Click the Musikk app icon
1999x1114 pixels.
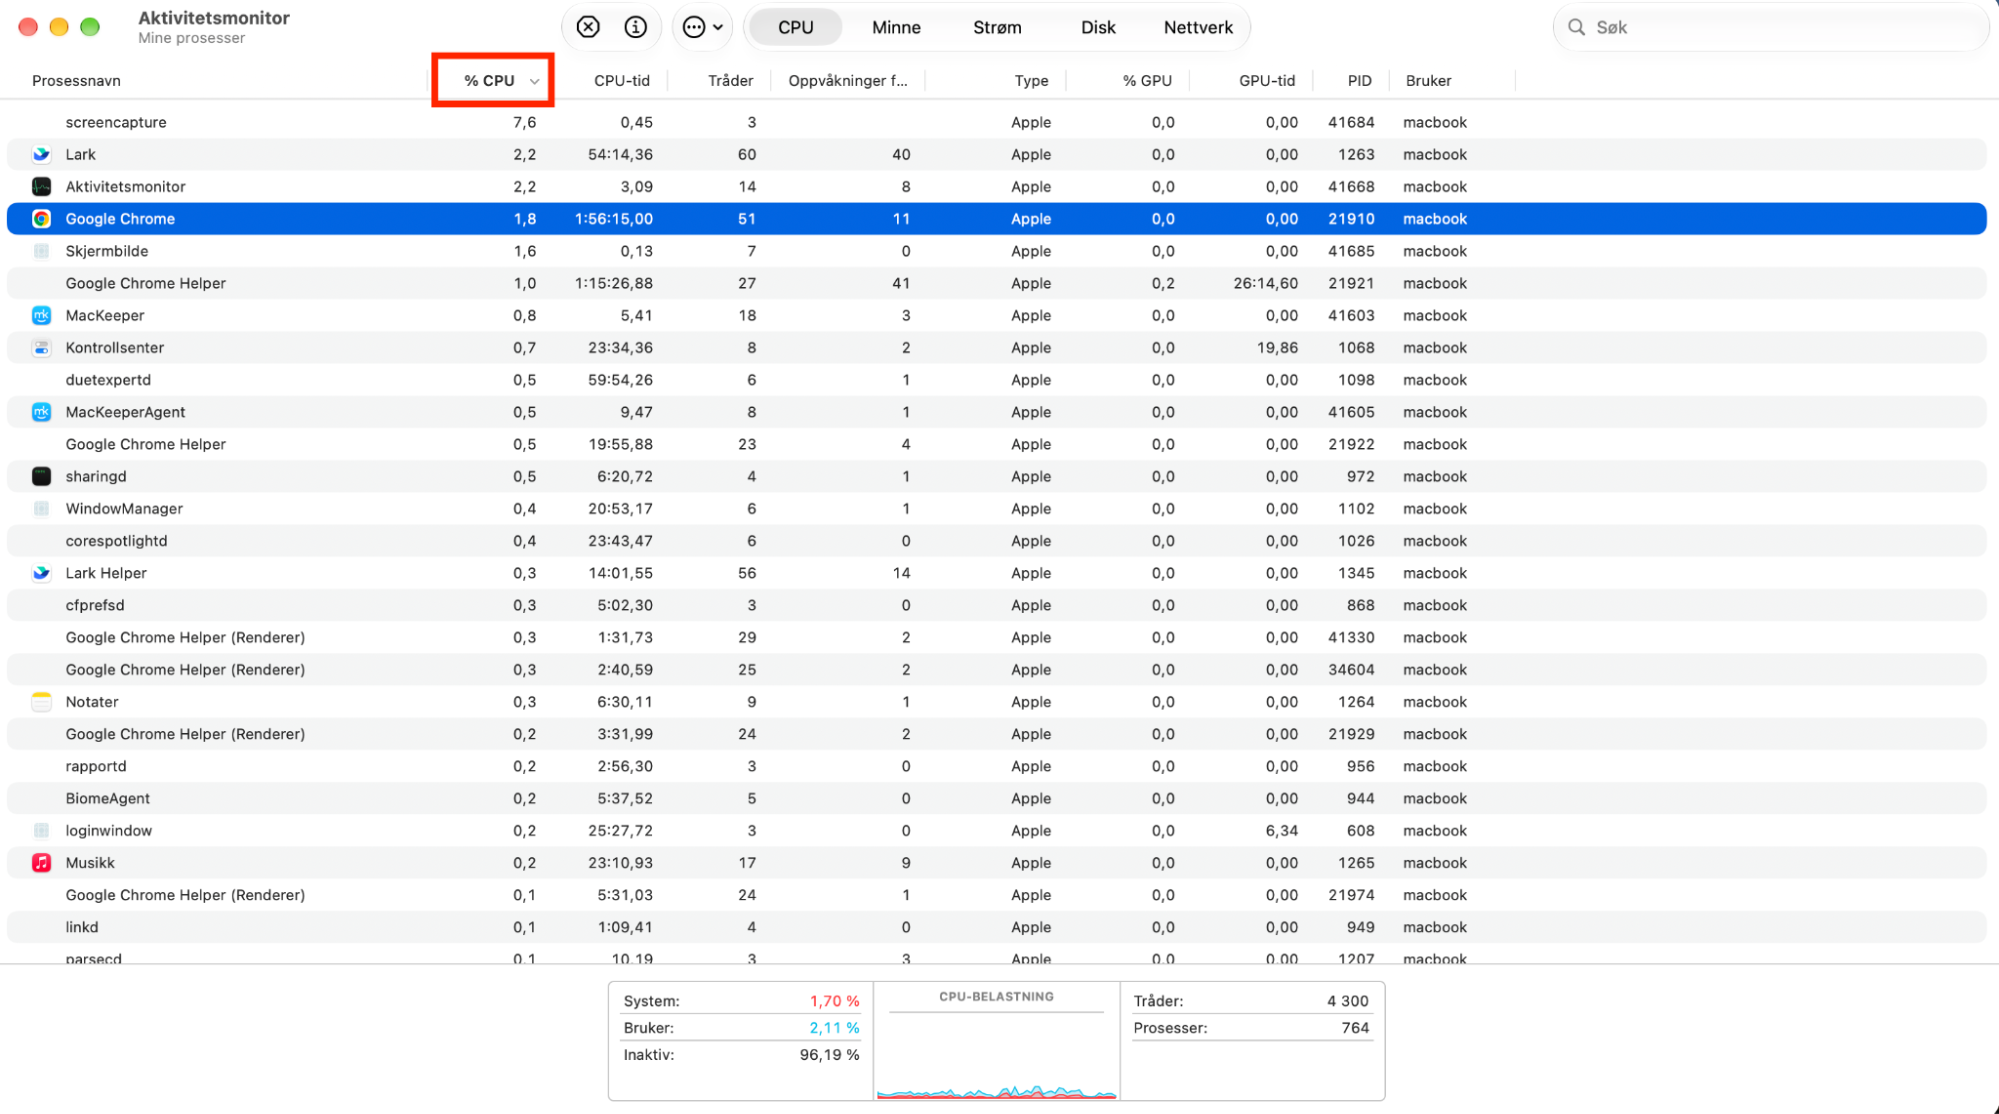pyautogui.click(x=41, y=863)
